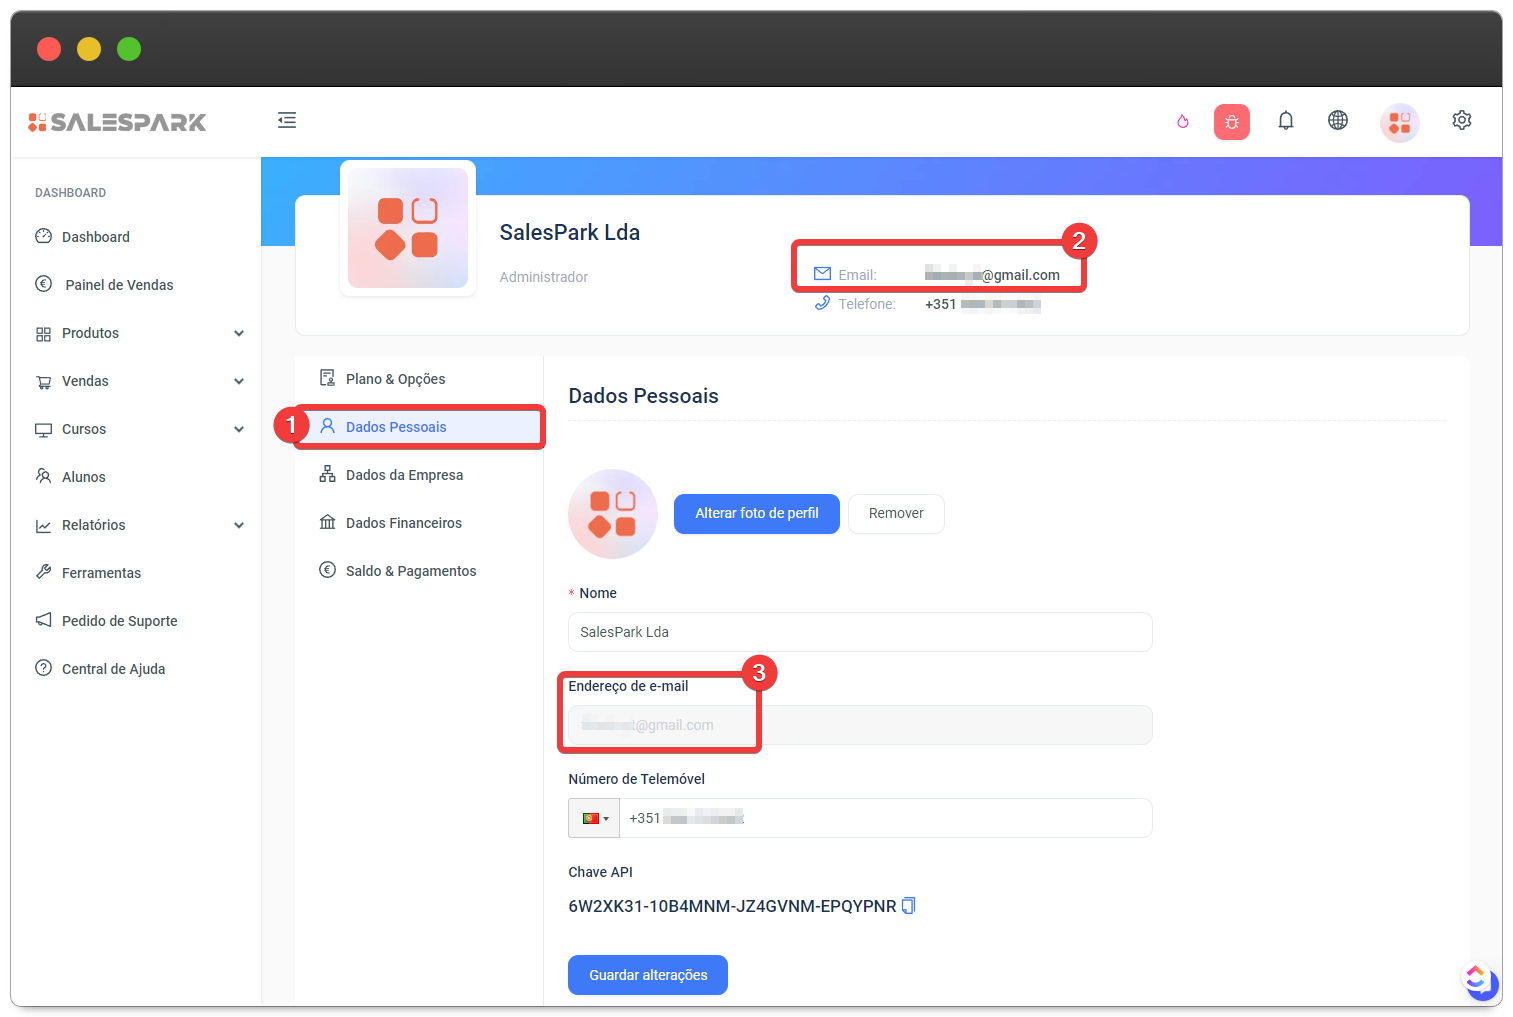Open the chat widget in the bottom corner
Screen dimensions: 1513x1017
(x=1478, y=979)
